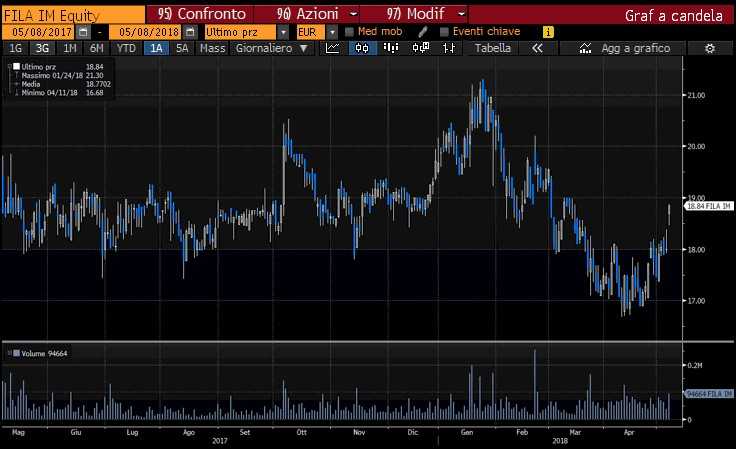The height and width of the screenshot is (449, 736).
Task: Click Mag month axis label
Action: [18, 432]
